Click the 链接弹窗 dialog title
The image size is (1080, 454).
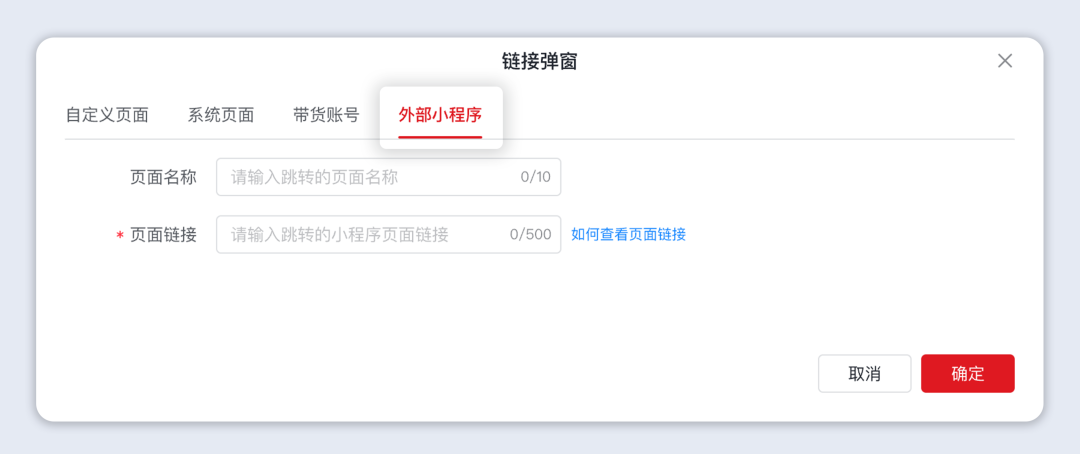pos(539,62)
